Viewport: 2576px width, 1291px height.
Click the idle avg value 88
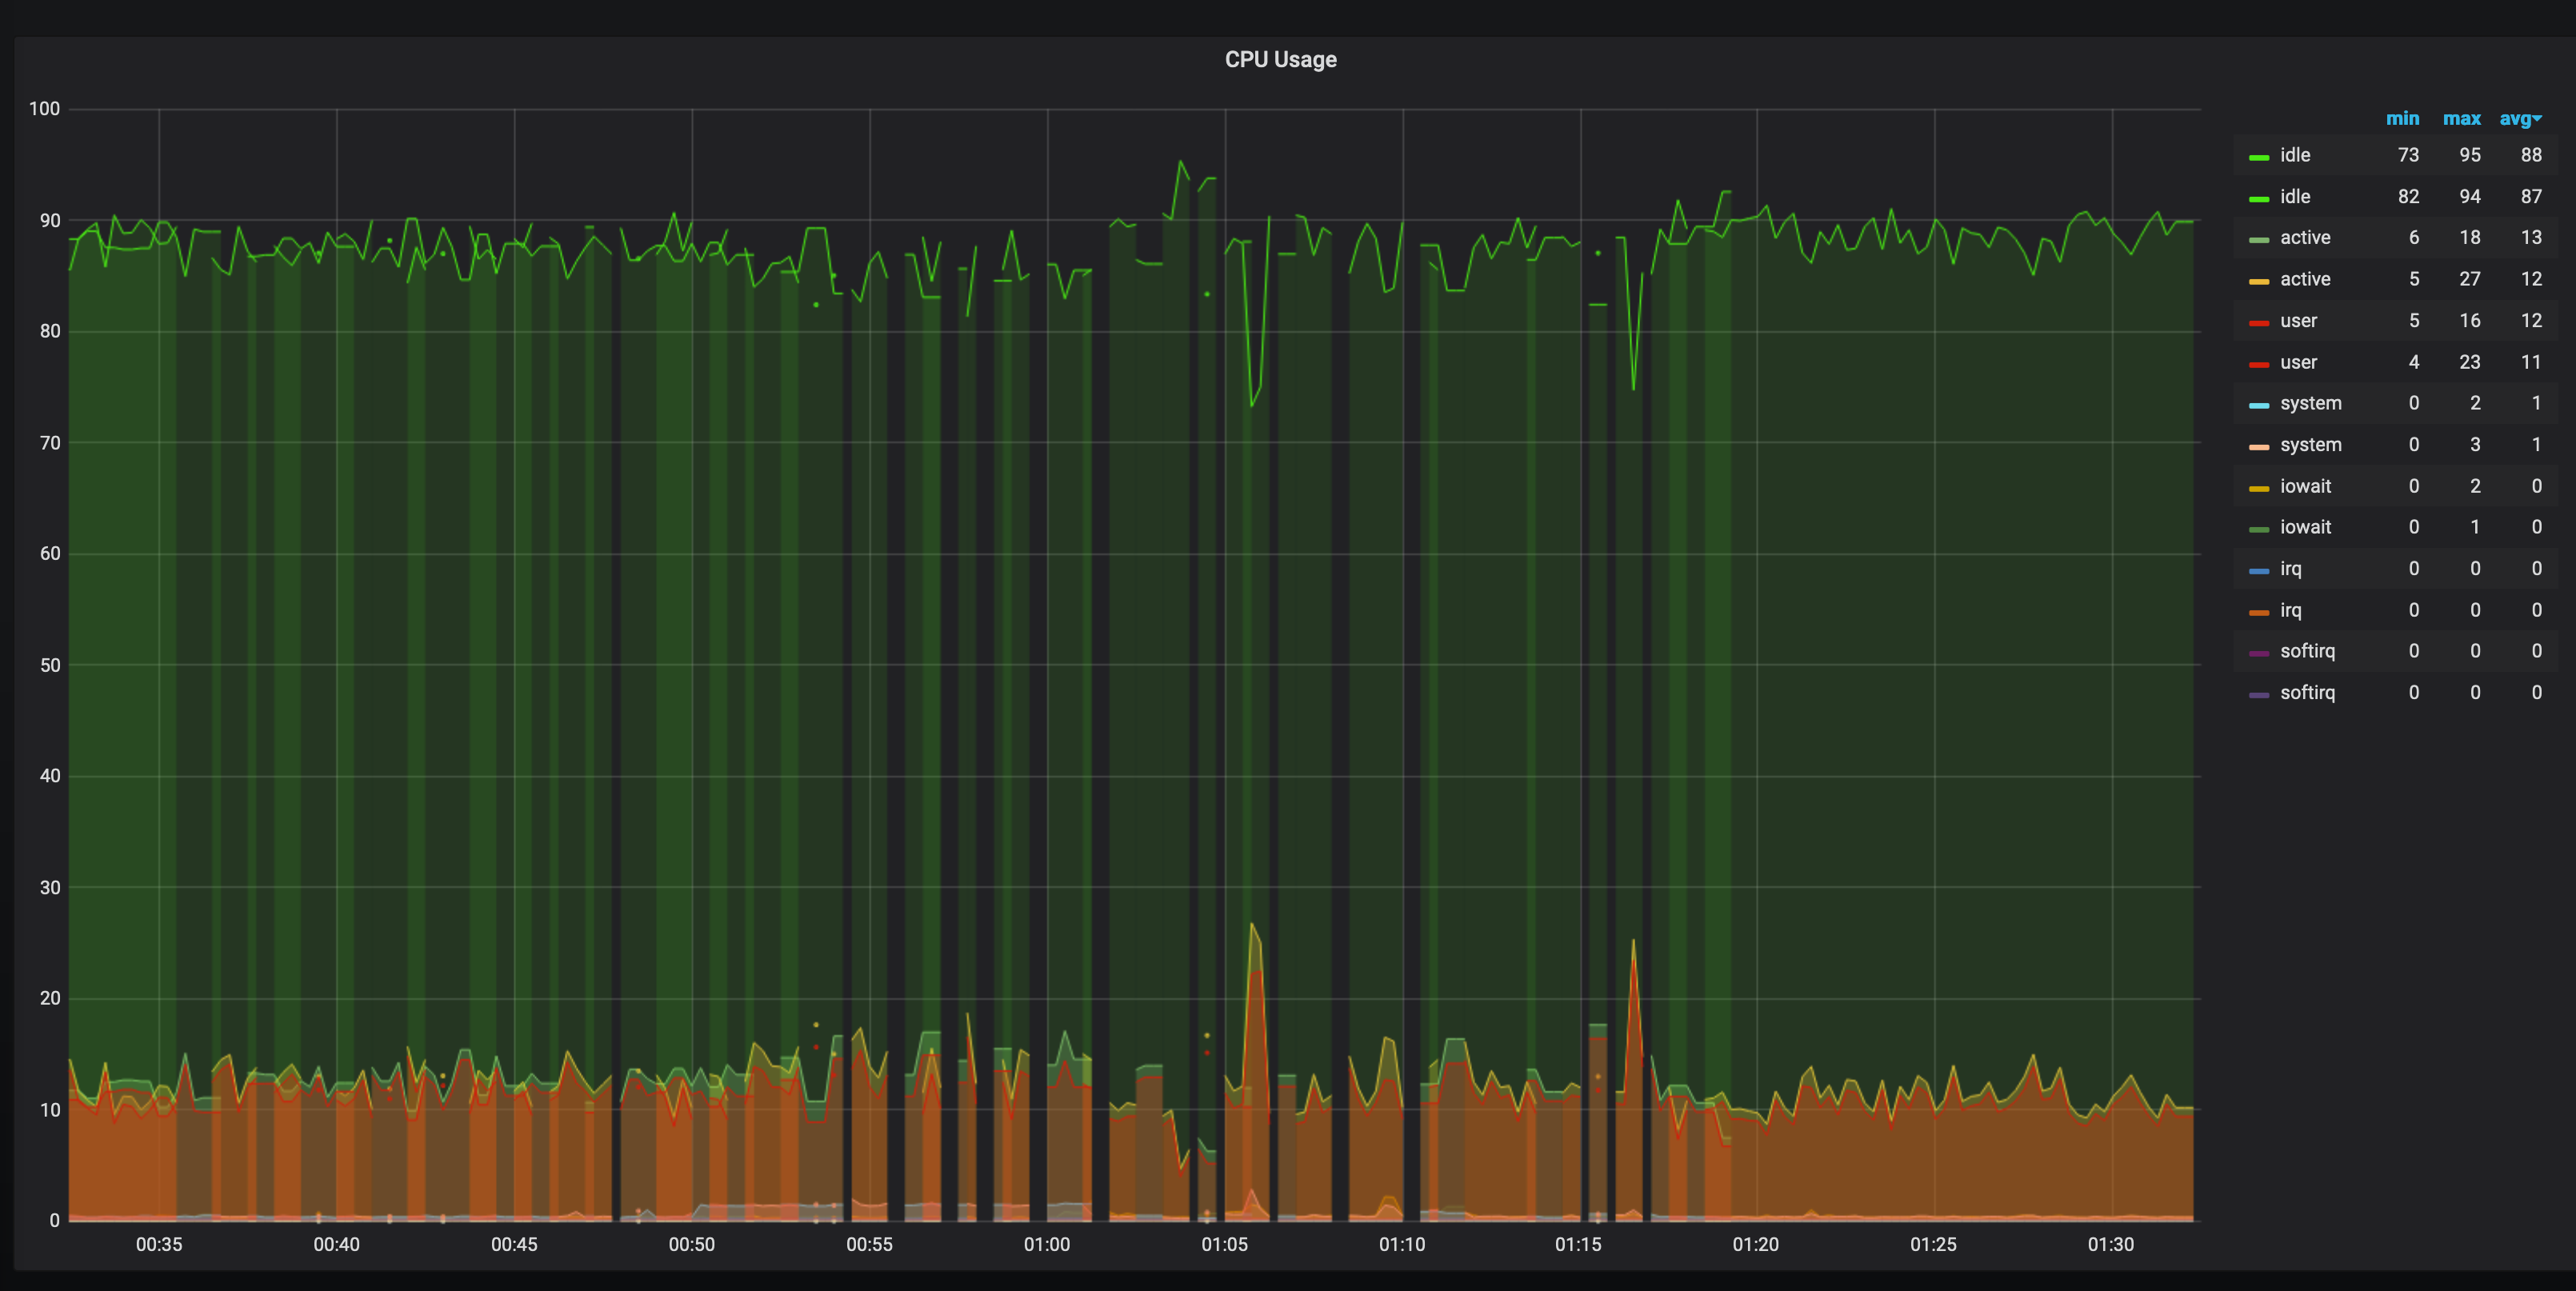click(2530, 155)
